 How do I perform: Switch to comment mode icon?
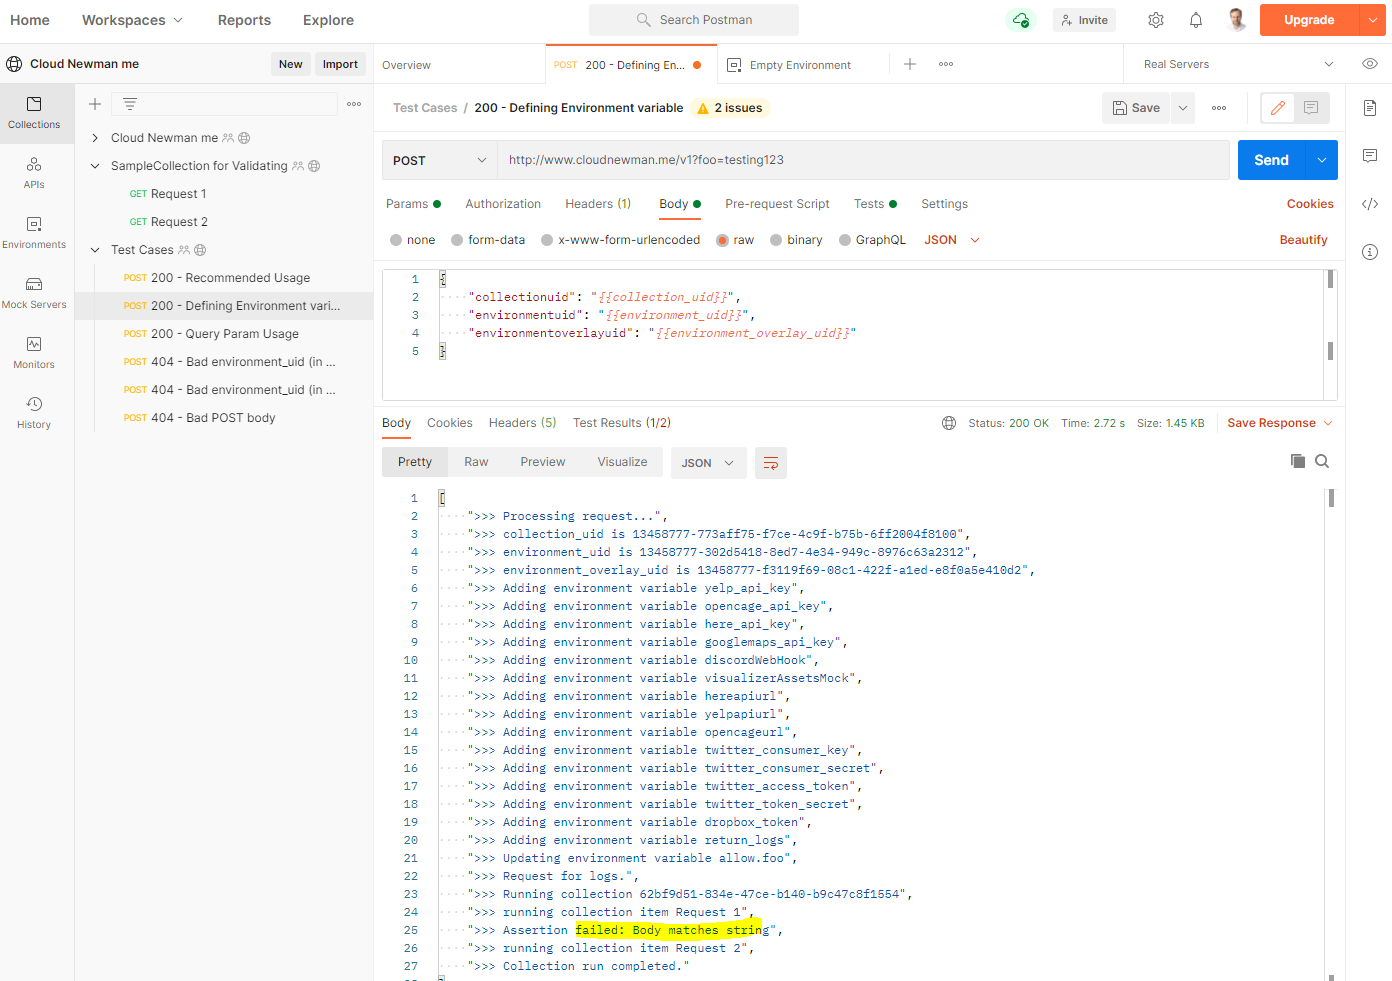point(1311,108)
